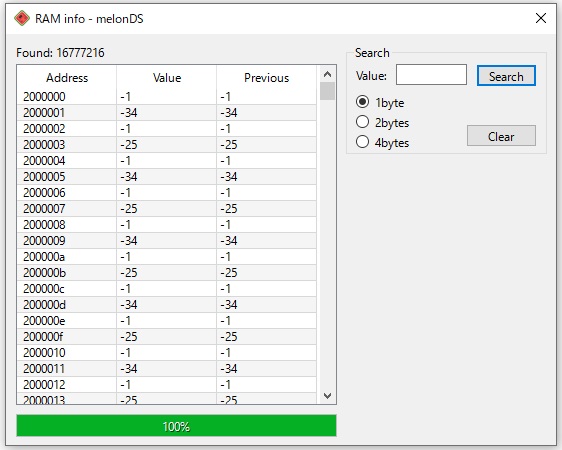Image resolution: width=562 pixels, height=450 pixels.
Task: Click the Address column header
Action: [67, 78]
